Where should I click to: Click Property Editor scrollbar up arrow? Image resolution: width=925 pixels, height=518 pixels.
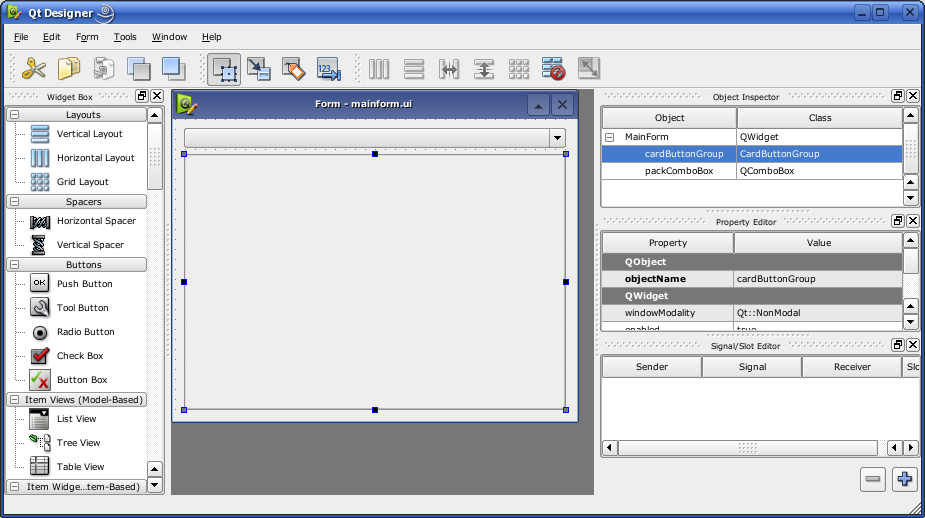tap(910, 240)
